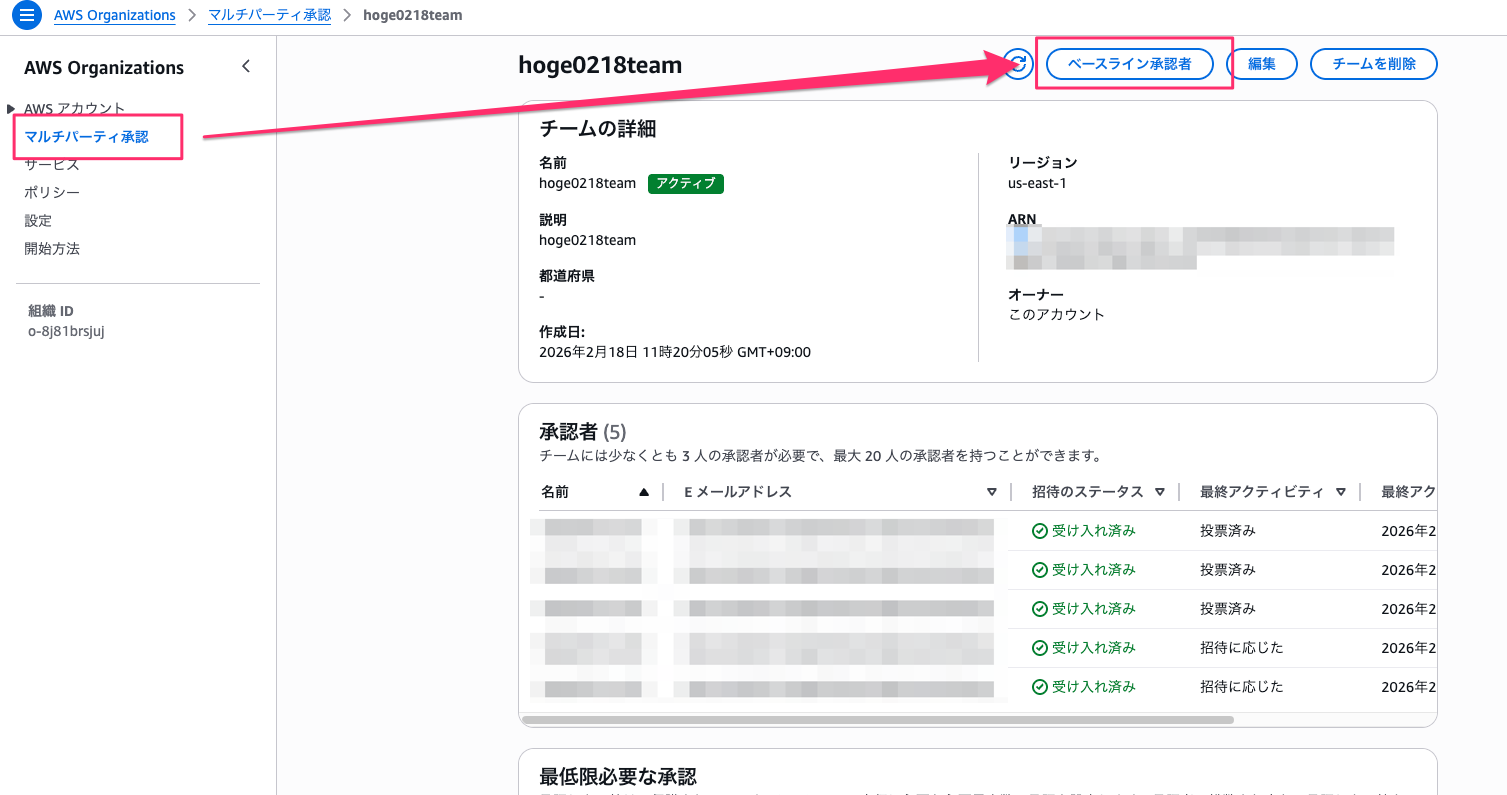The width and height of the screenshot is (1507, 795).
Task: Open the ベースライン承認者 button
Action: tap(1129, 64)
